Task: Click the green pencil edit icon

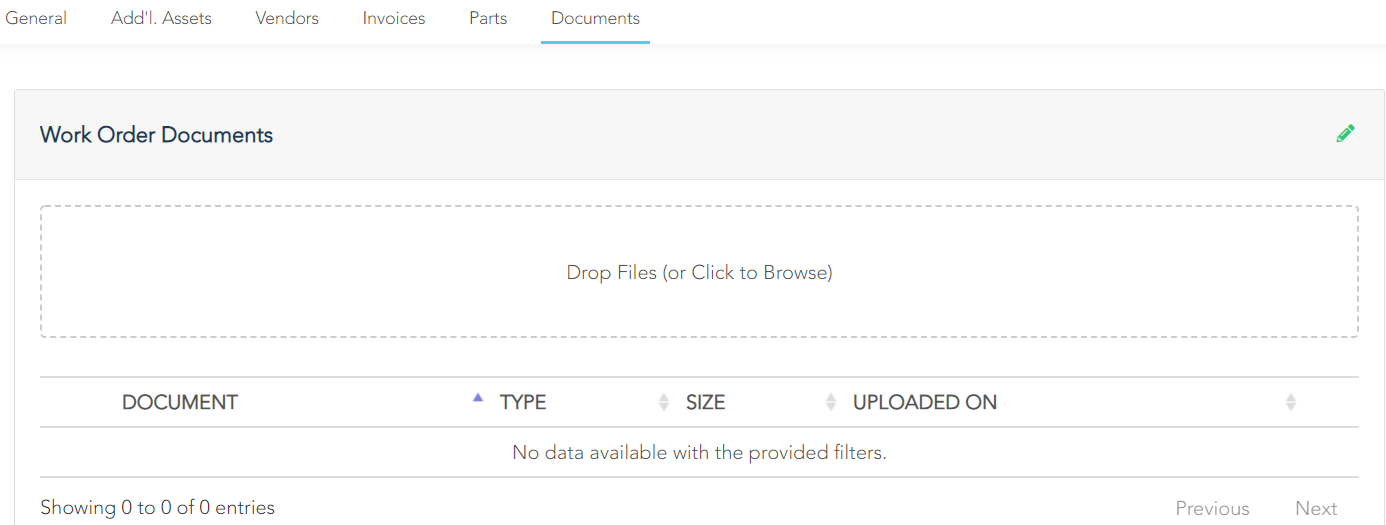Action: coord(1345,134)
